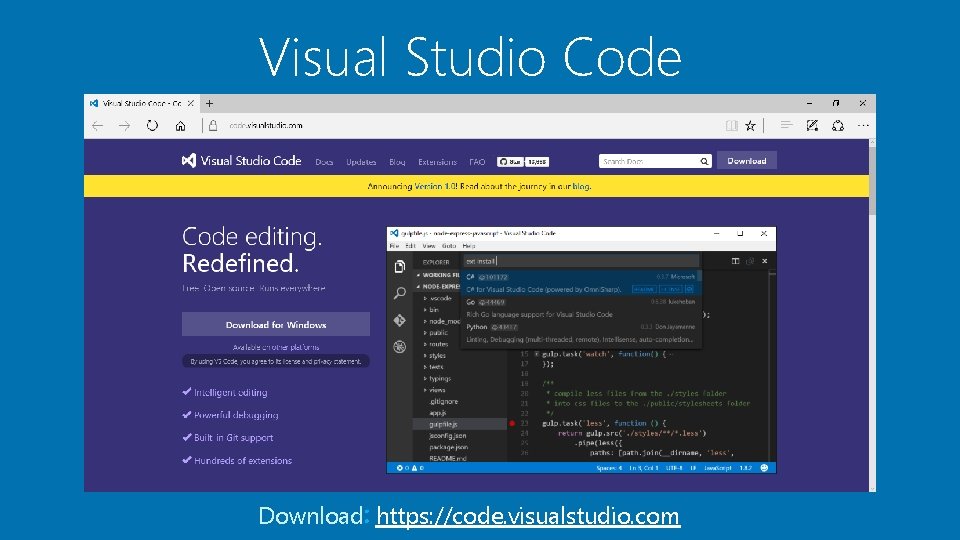Click the Visual Studio Code site logo
The width and height of the screenshot is (960, 540).
tap(241, 161)
